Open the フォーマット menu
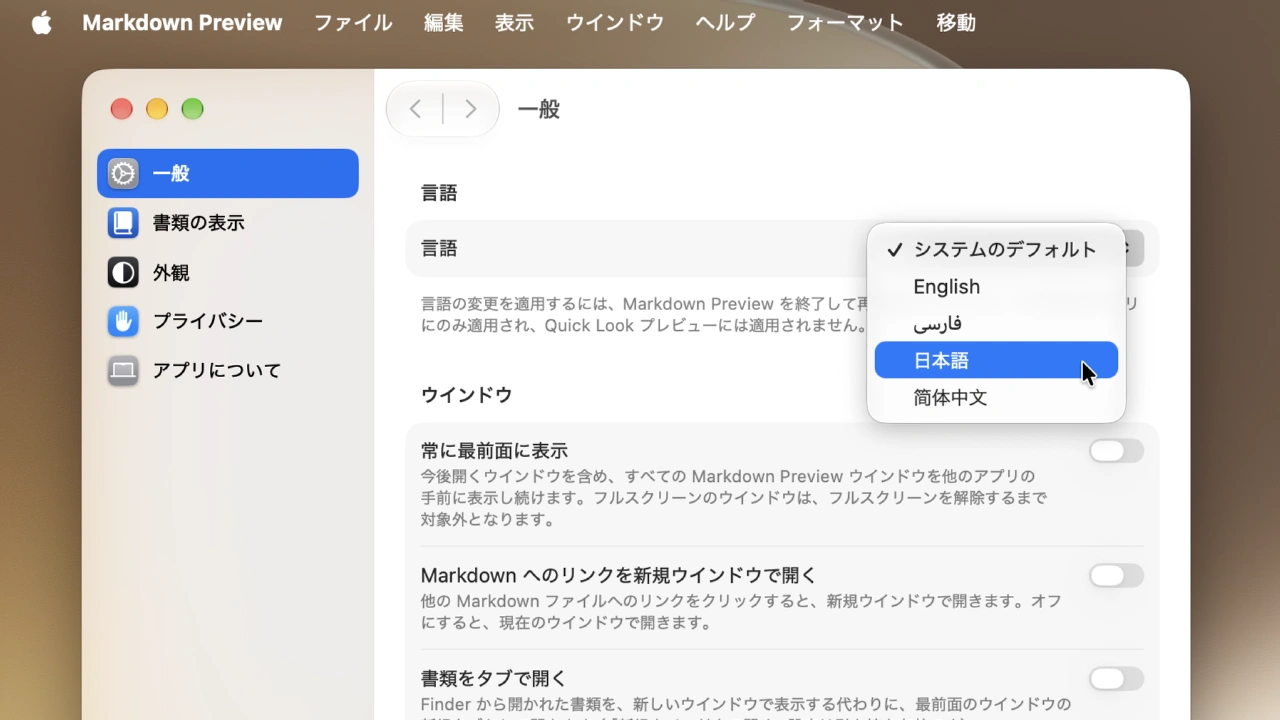This screenshot has height=720, width=1280. 845,22
